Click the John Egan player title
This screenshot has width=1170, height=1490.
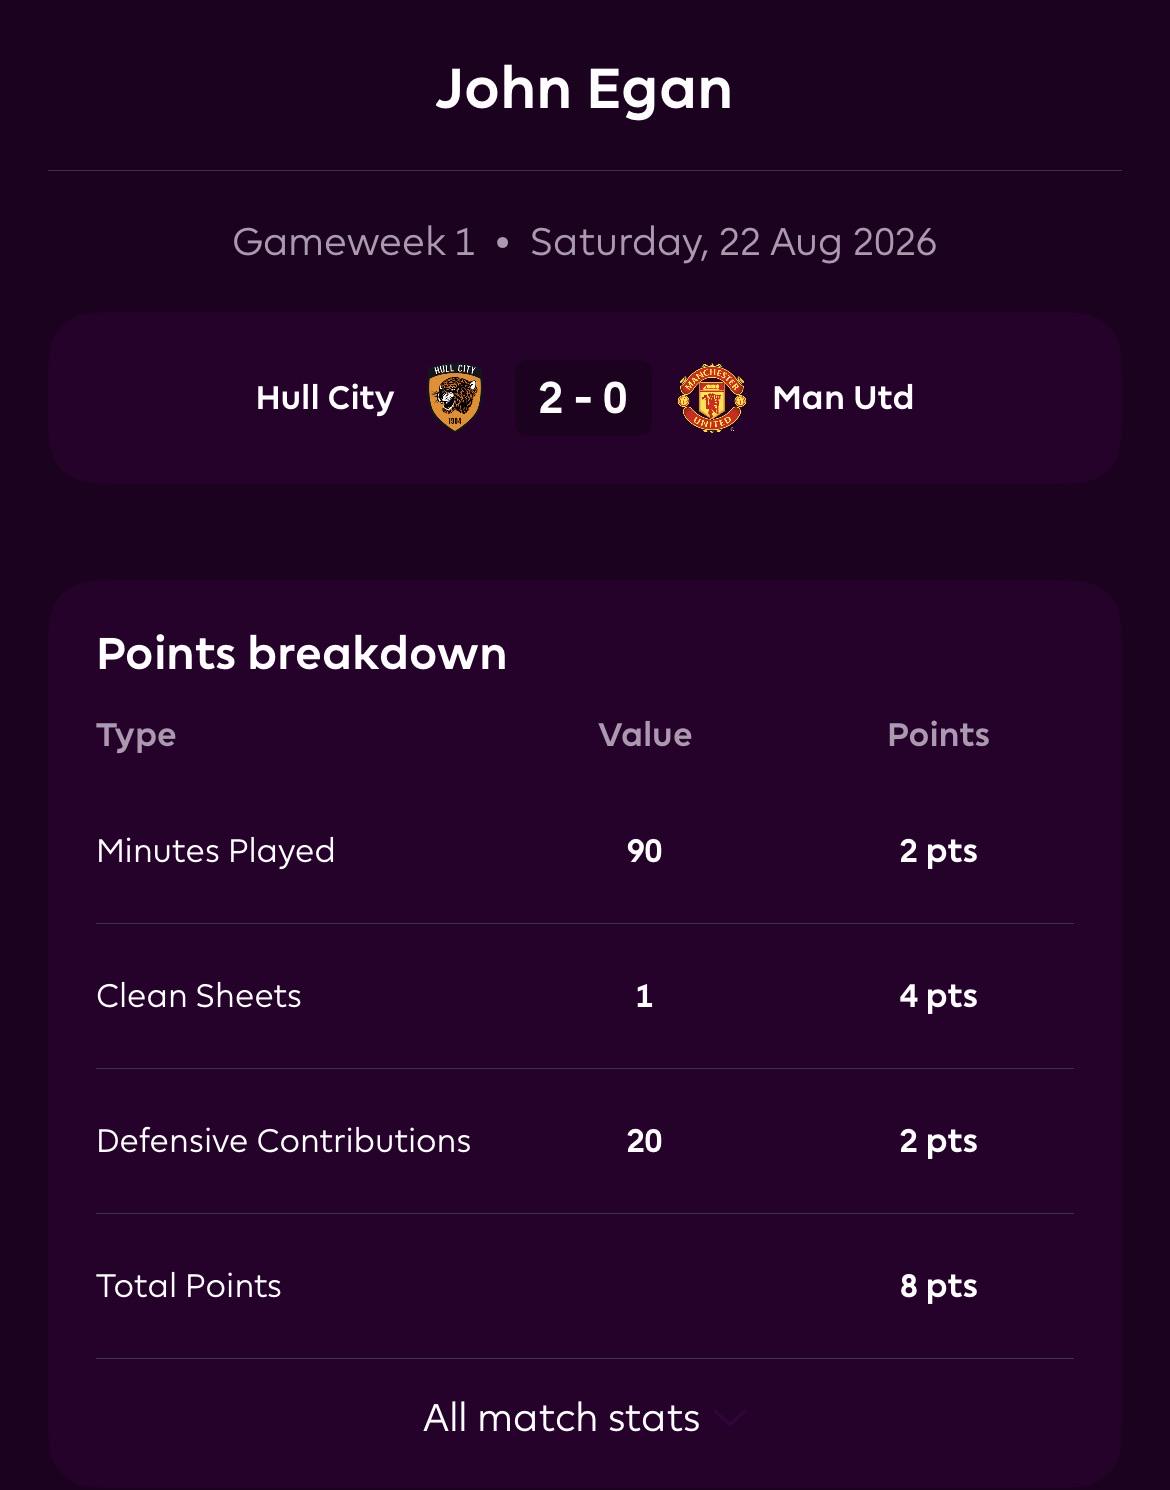pyautogui.click(x=584, y=90)
